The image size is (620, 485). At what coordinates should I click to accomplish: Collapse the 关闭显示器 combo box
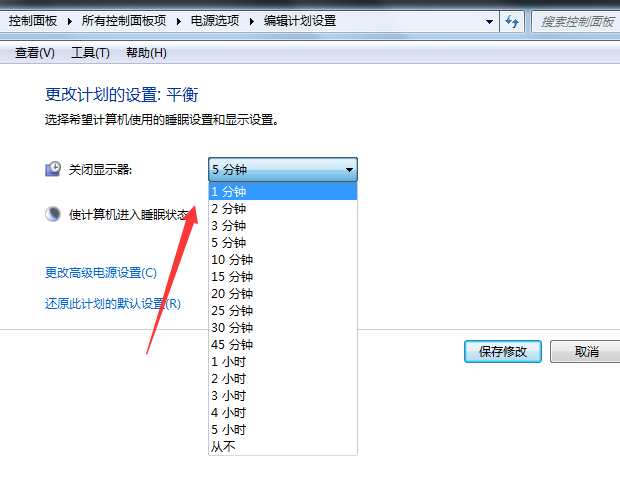pos(349,170)
